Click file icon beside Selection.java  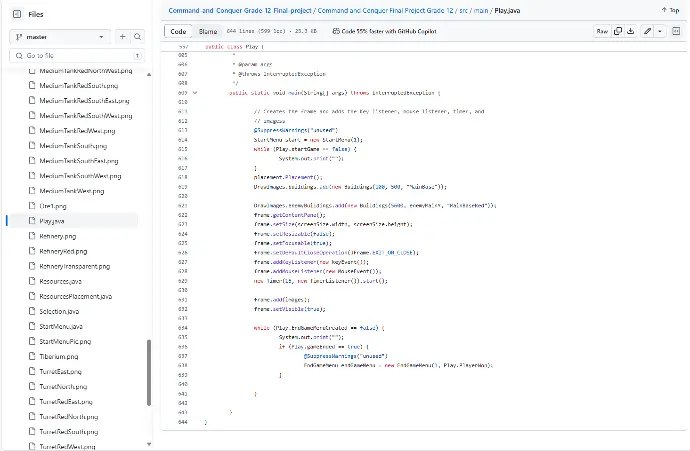(32, 311)
